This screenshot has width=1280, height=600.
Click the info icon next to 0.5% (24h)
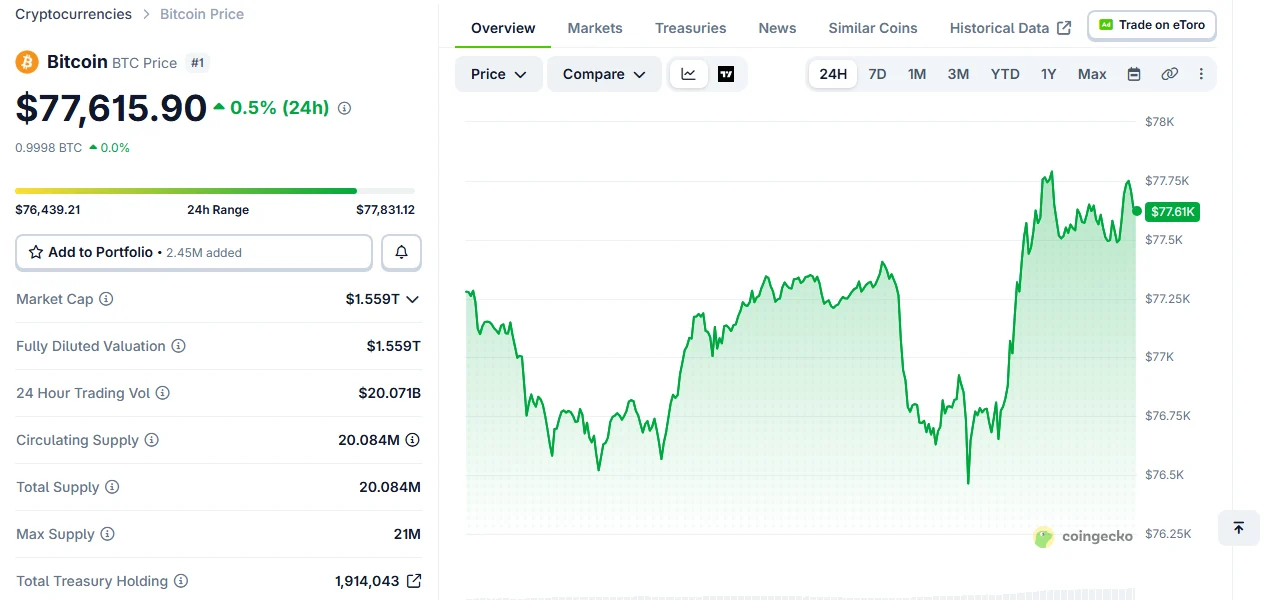[344, 108]
